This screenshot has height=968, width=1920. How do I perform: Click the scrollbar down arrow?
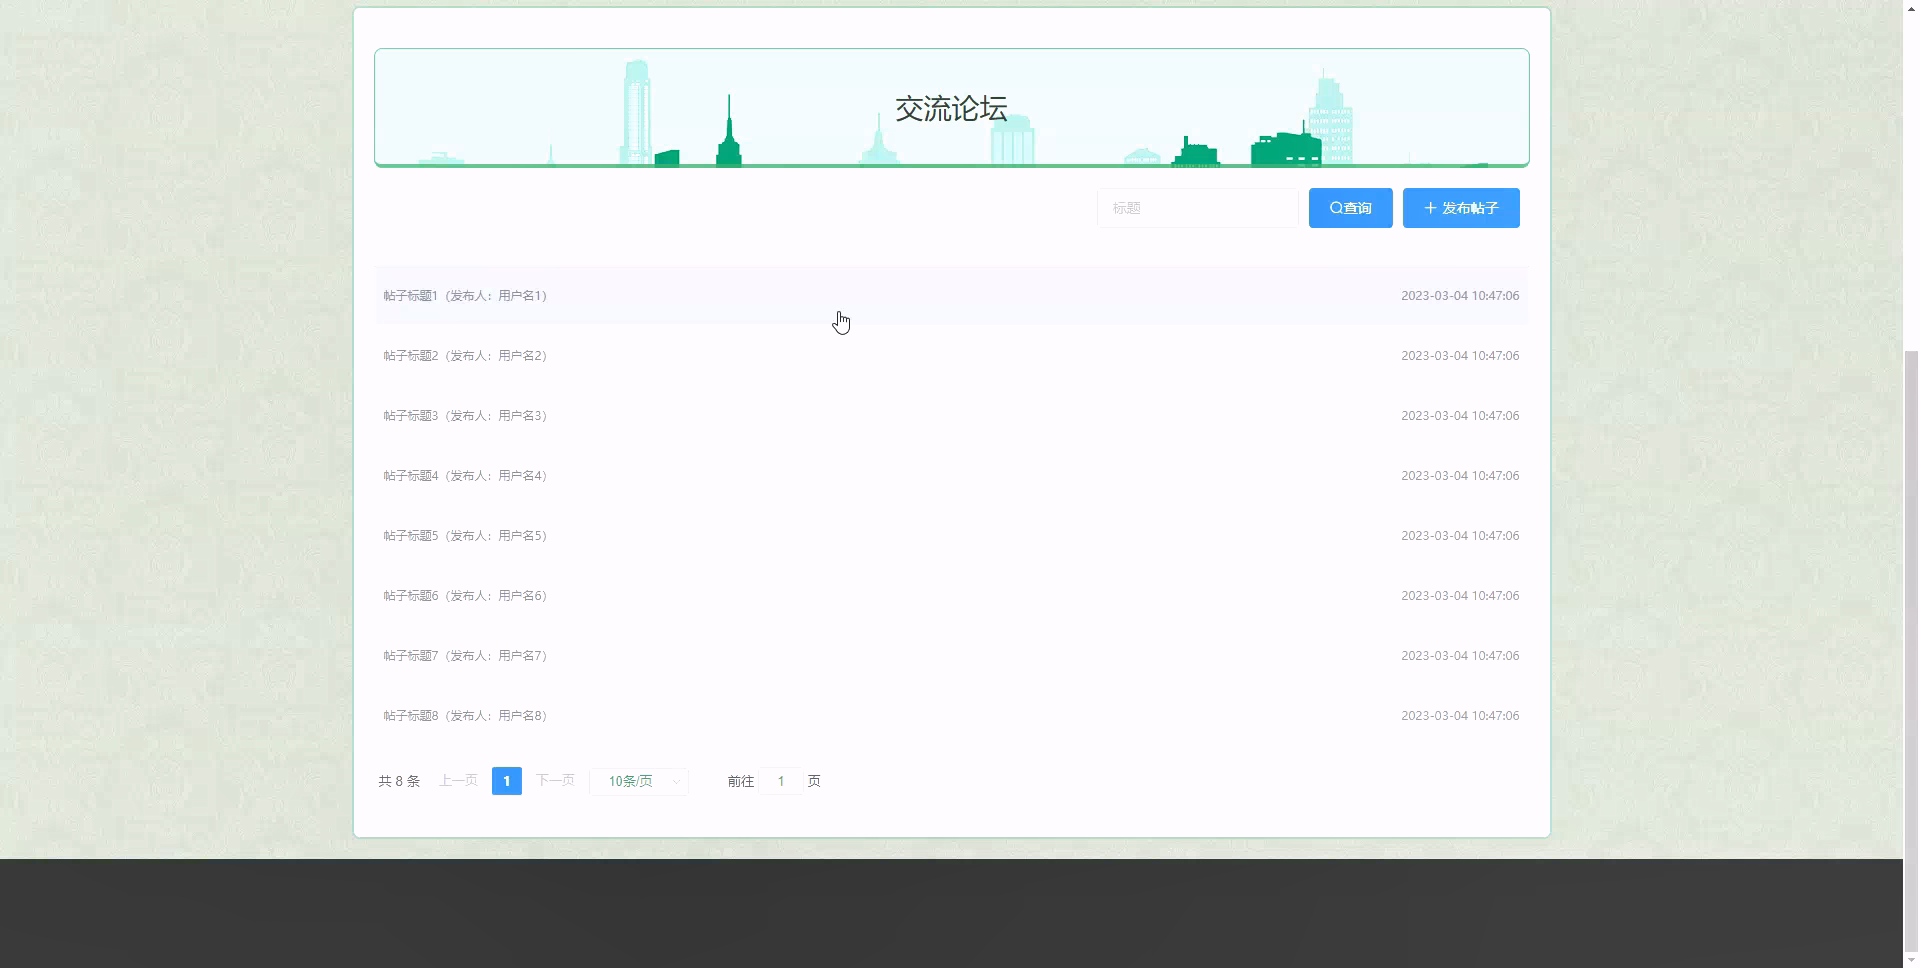1911,960
